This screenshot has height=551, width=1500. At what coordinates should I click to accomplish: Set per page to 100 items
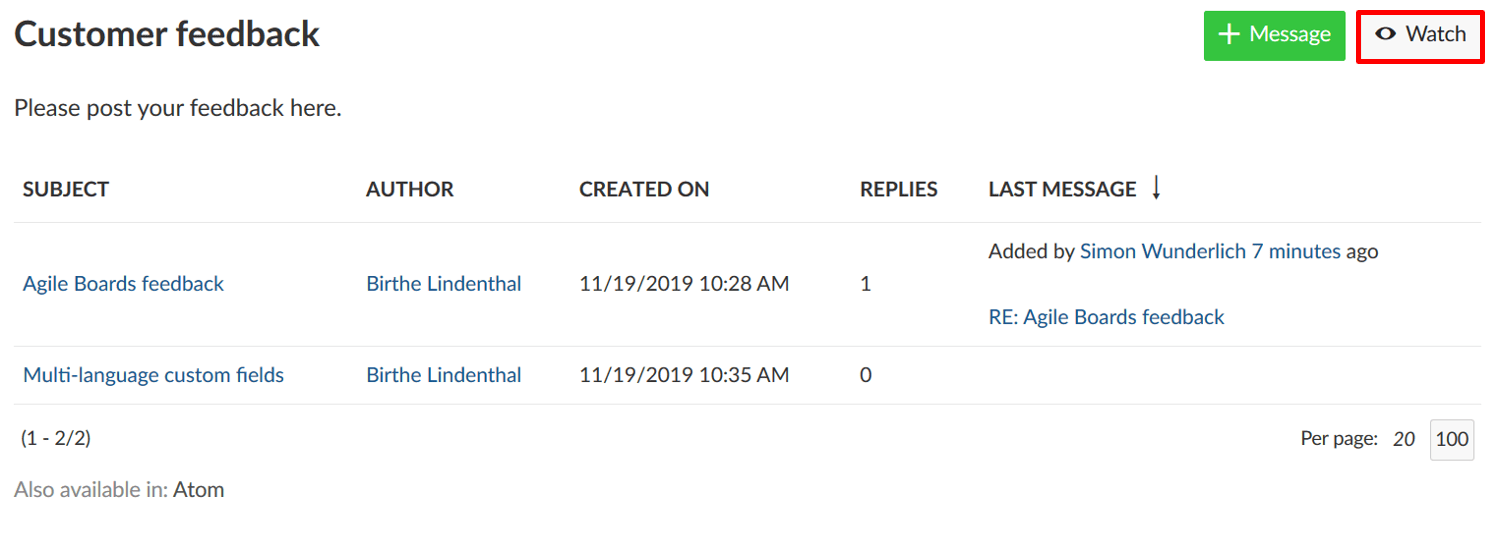[x=1452, y=439]
